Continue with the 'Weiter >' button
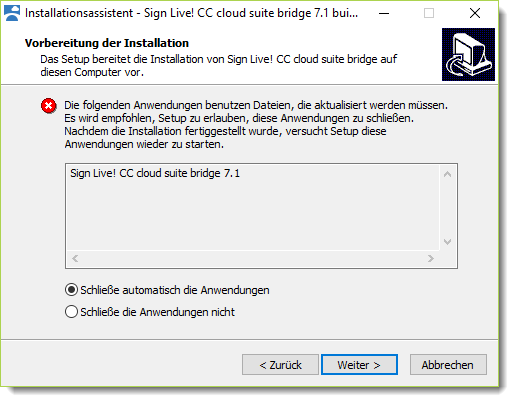This screenshot has height=402, width=514. 359,365
